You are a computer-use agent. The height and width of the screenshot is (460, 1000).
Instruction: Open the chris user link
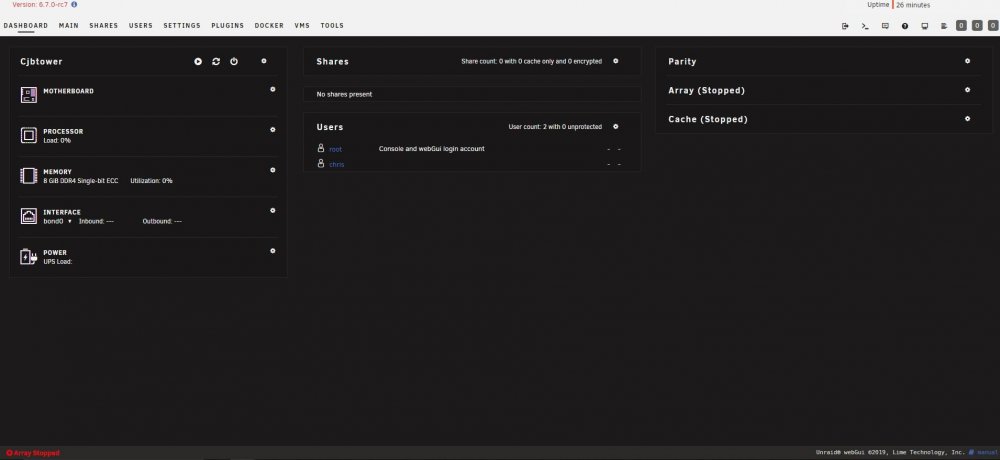click(337, 165)
